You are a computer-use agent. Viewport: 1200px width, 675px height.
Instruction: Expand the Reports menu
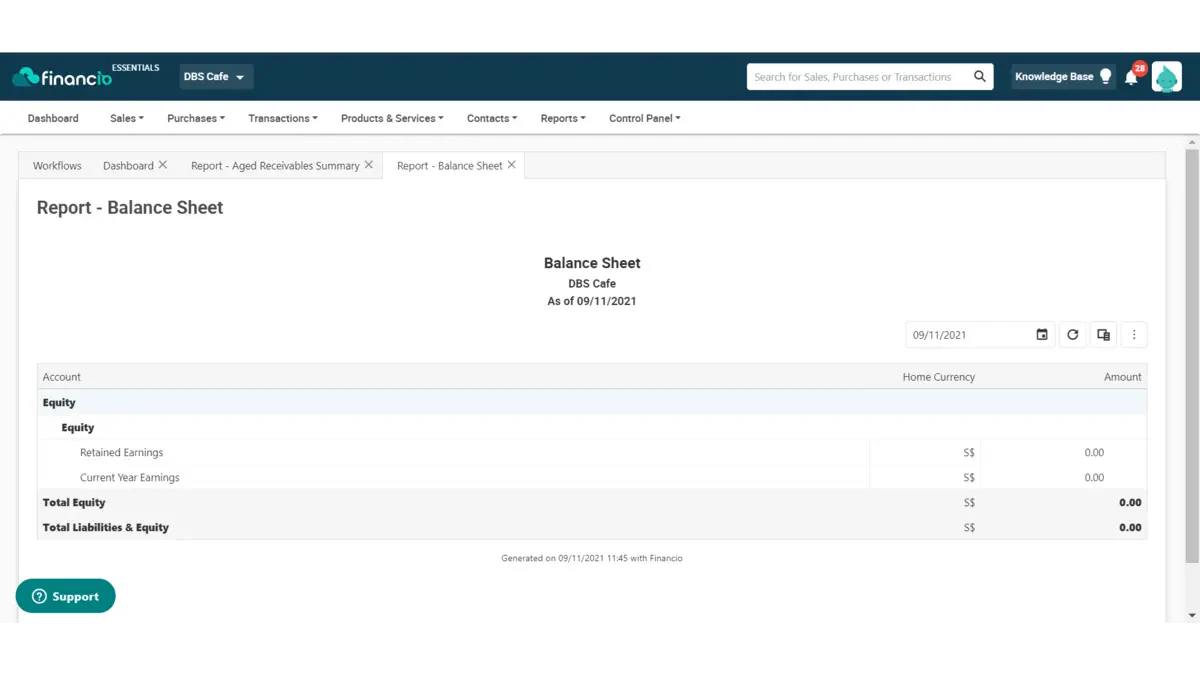click(x=563, y=118)
